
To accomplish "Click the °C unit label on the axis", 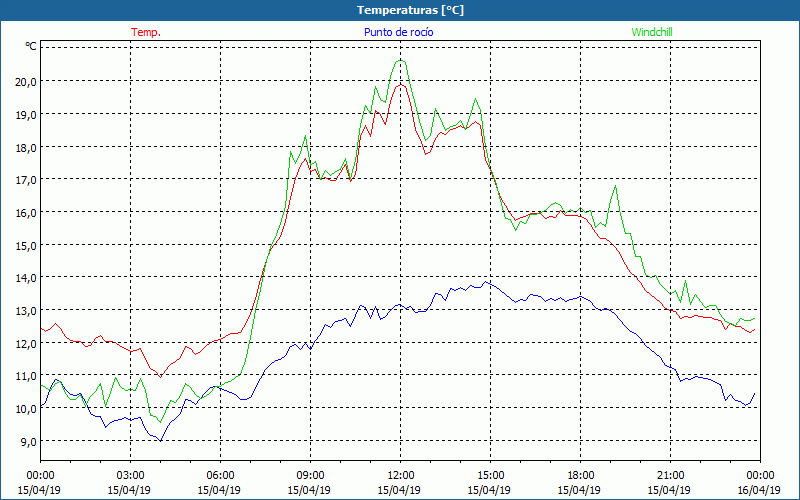I will [x=31, y=46].
